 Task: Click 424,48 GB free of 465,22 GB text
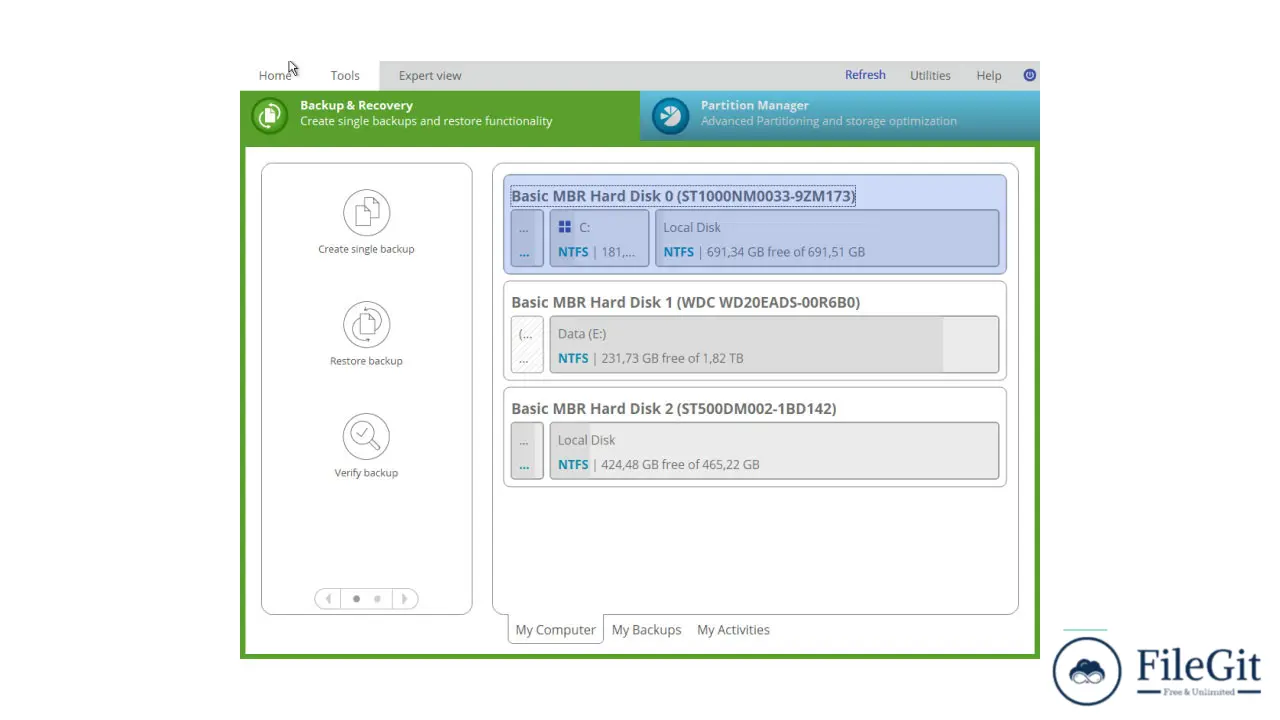point(680,464)
